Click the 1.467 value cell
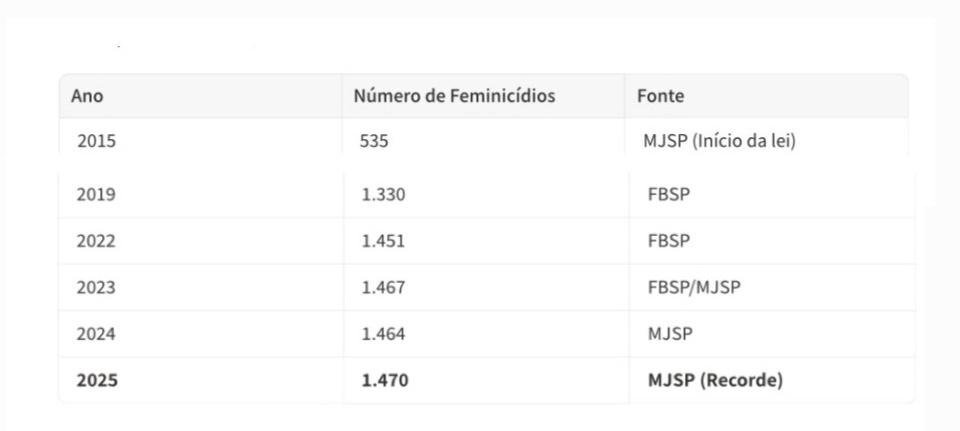960x431 pixels. click(x=384, y=288)
